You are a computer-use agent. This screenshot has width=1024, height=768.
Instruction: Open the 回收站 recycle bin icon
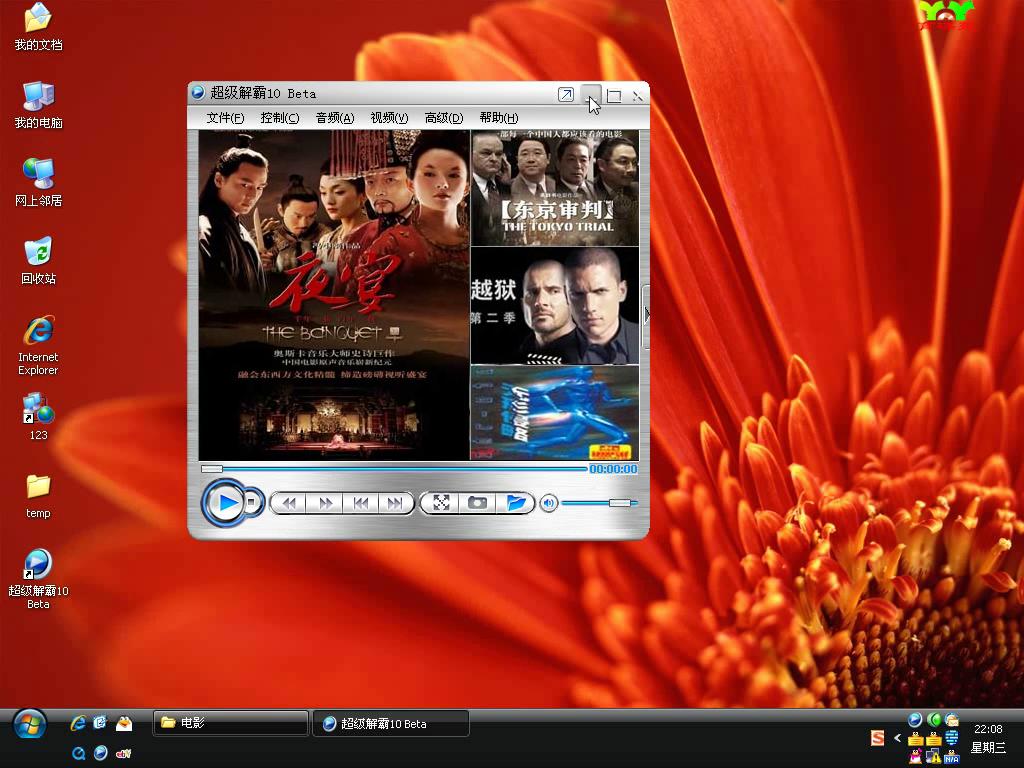(x=38, y=261)
